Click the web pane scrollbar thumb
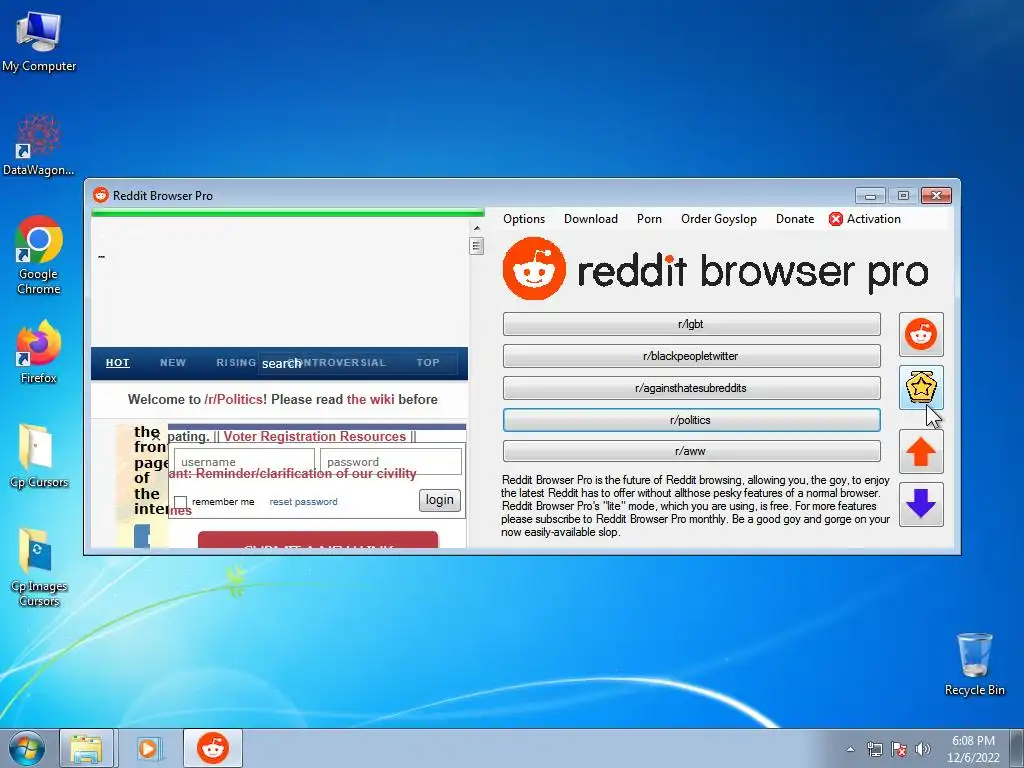1024x768 pixels. pyautogui.click(x=476, y=246)
